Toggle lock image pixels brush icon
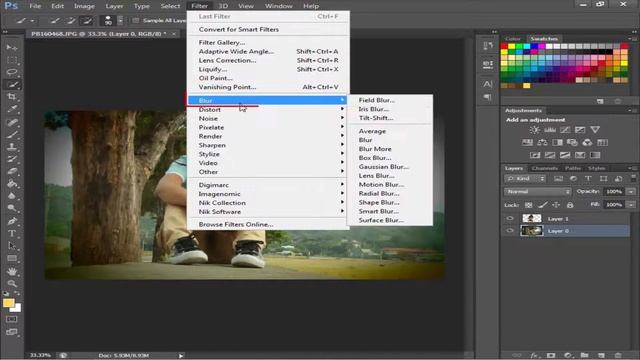This screenshot has height=360, width=640. click(542, 205)
